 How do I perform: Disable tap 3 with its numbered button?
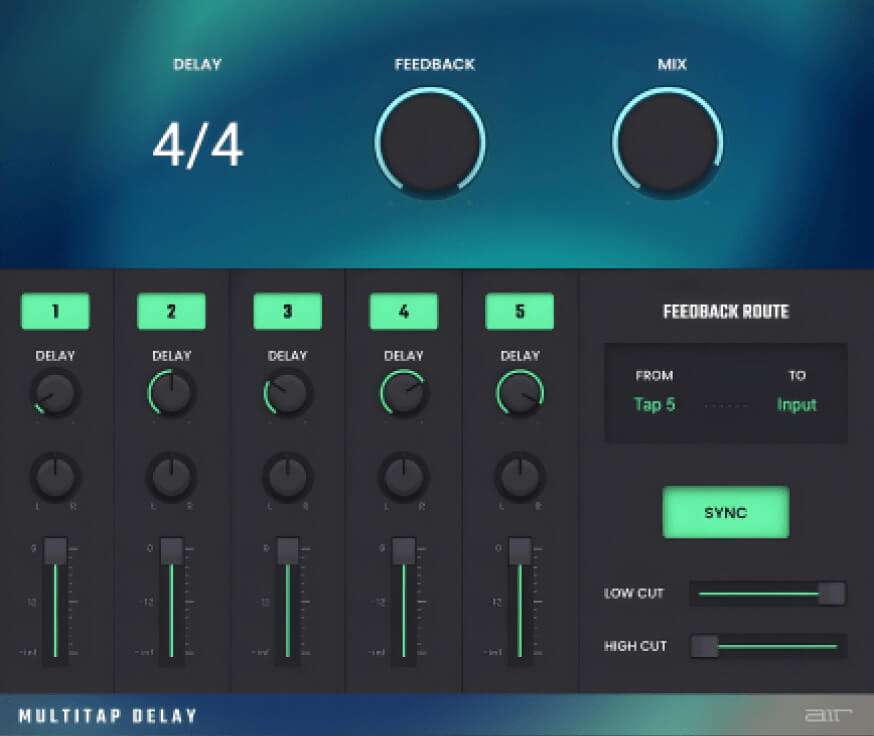tap(287, 311)
